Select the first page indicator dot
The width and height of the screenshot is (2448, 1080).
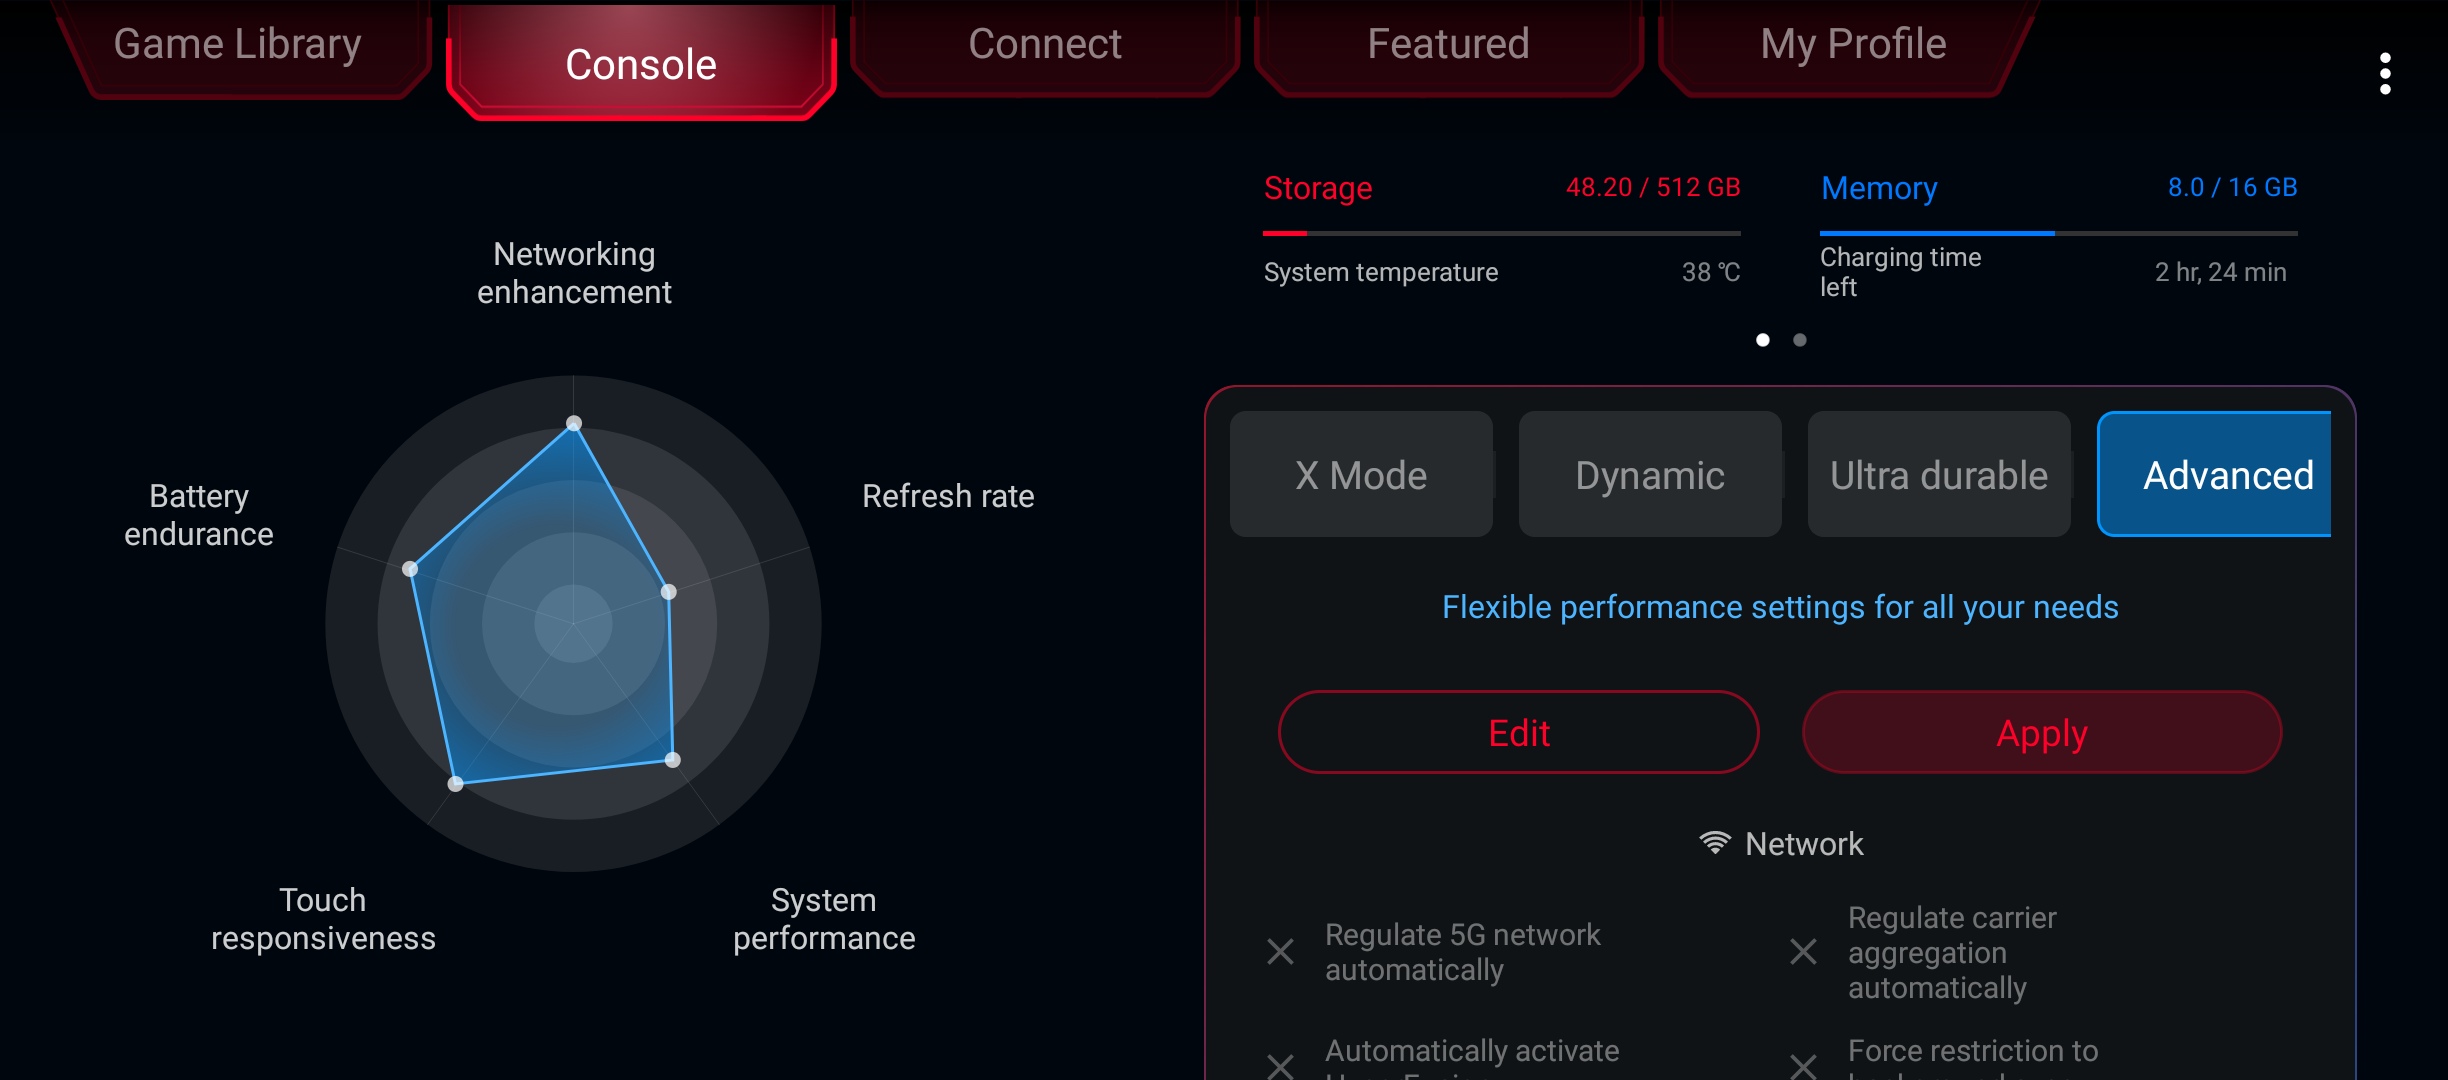pyautogui.click(x=1763, y=340)
